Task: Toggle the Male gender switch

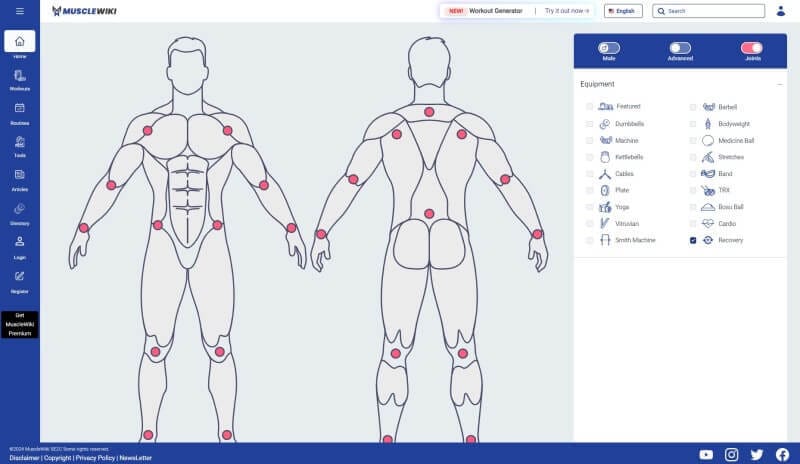Action: (609, 48)
